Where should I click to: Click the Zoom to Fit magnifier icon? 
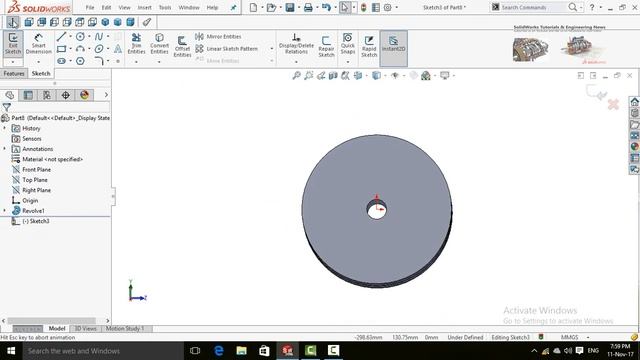(x=296, y=76)
